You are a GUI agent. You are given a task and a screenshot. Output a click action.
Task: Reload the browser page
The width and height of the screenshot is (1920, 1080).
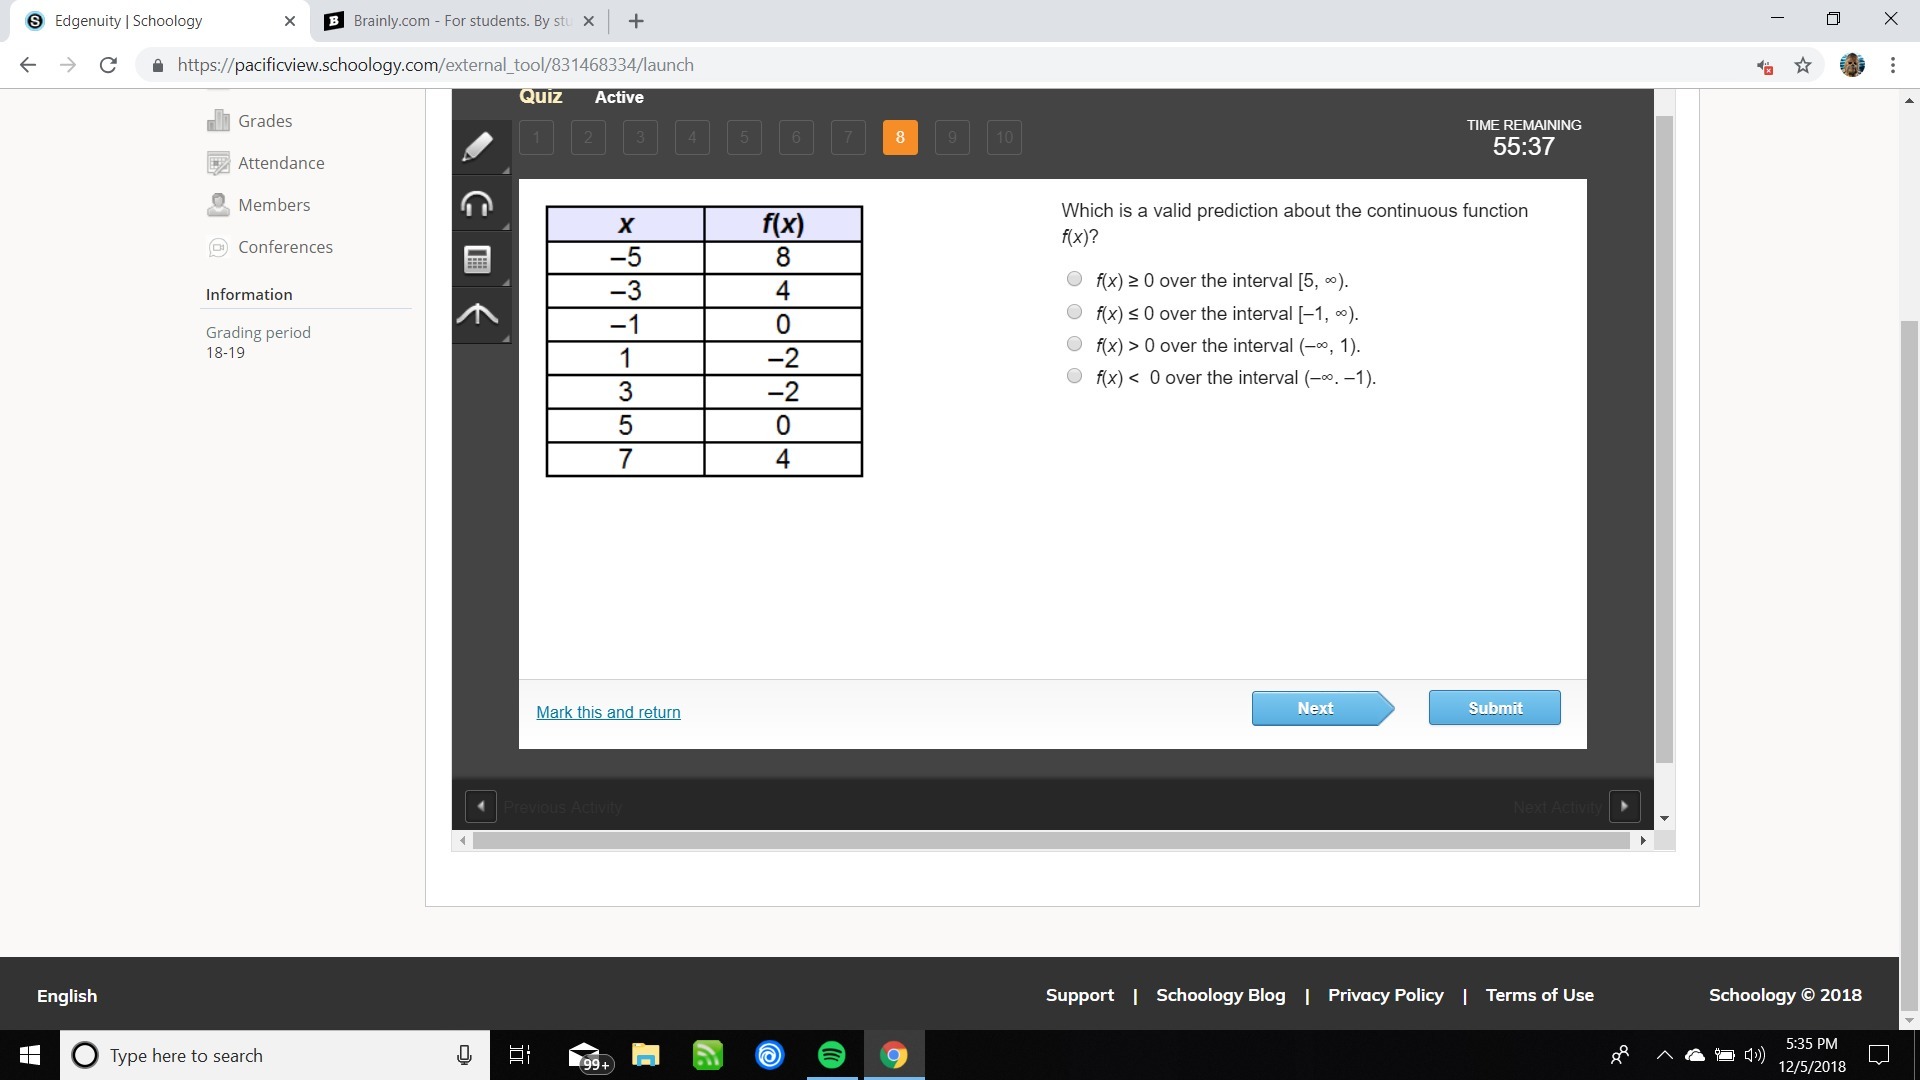point(108,65)
